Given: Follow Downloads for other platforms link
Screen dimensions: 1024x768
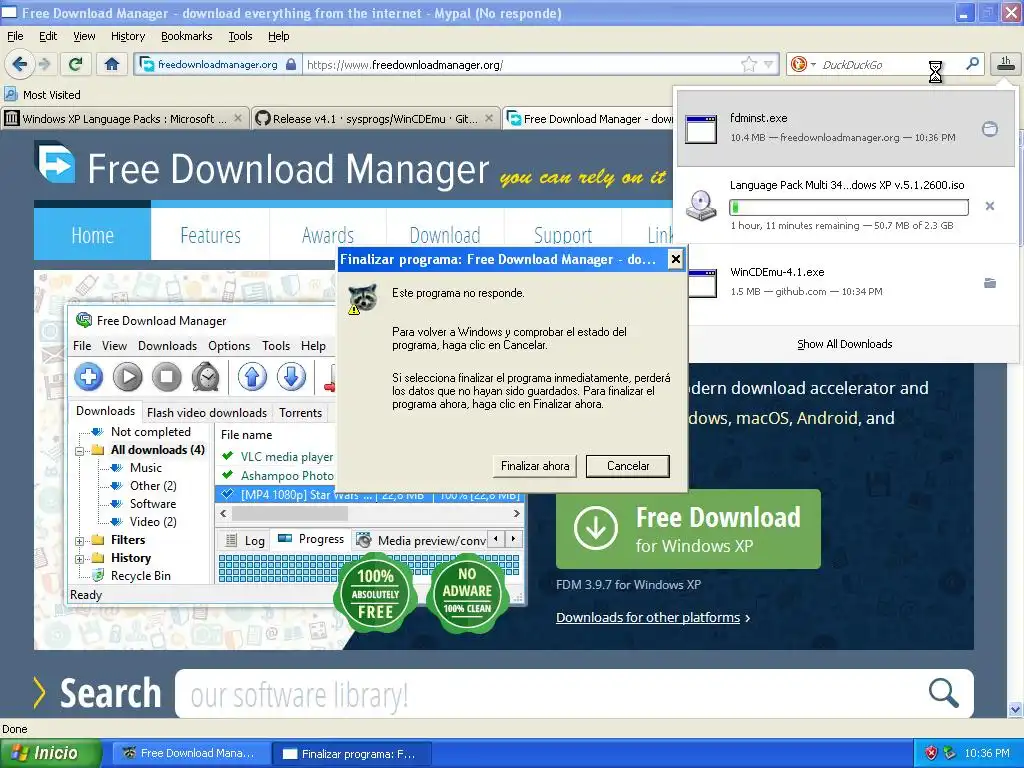Looking at the screenshot, I should click(648, 617).
